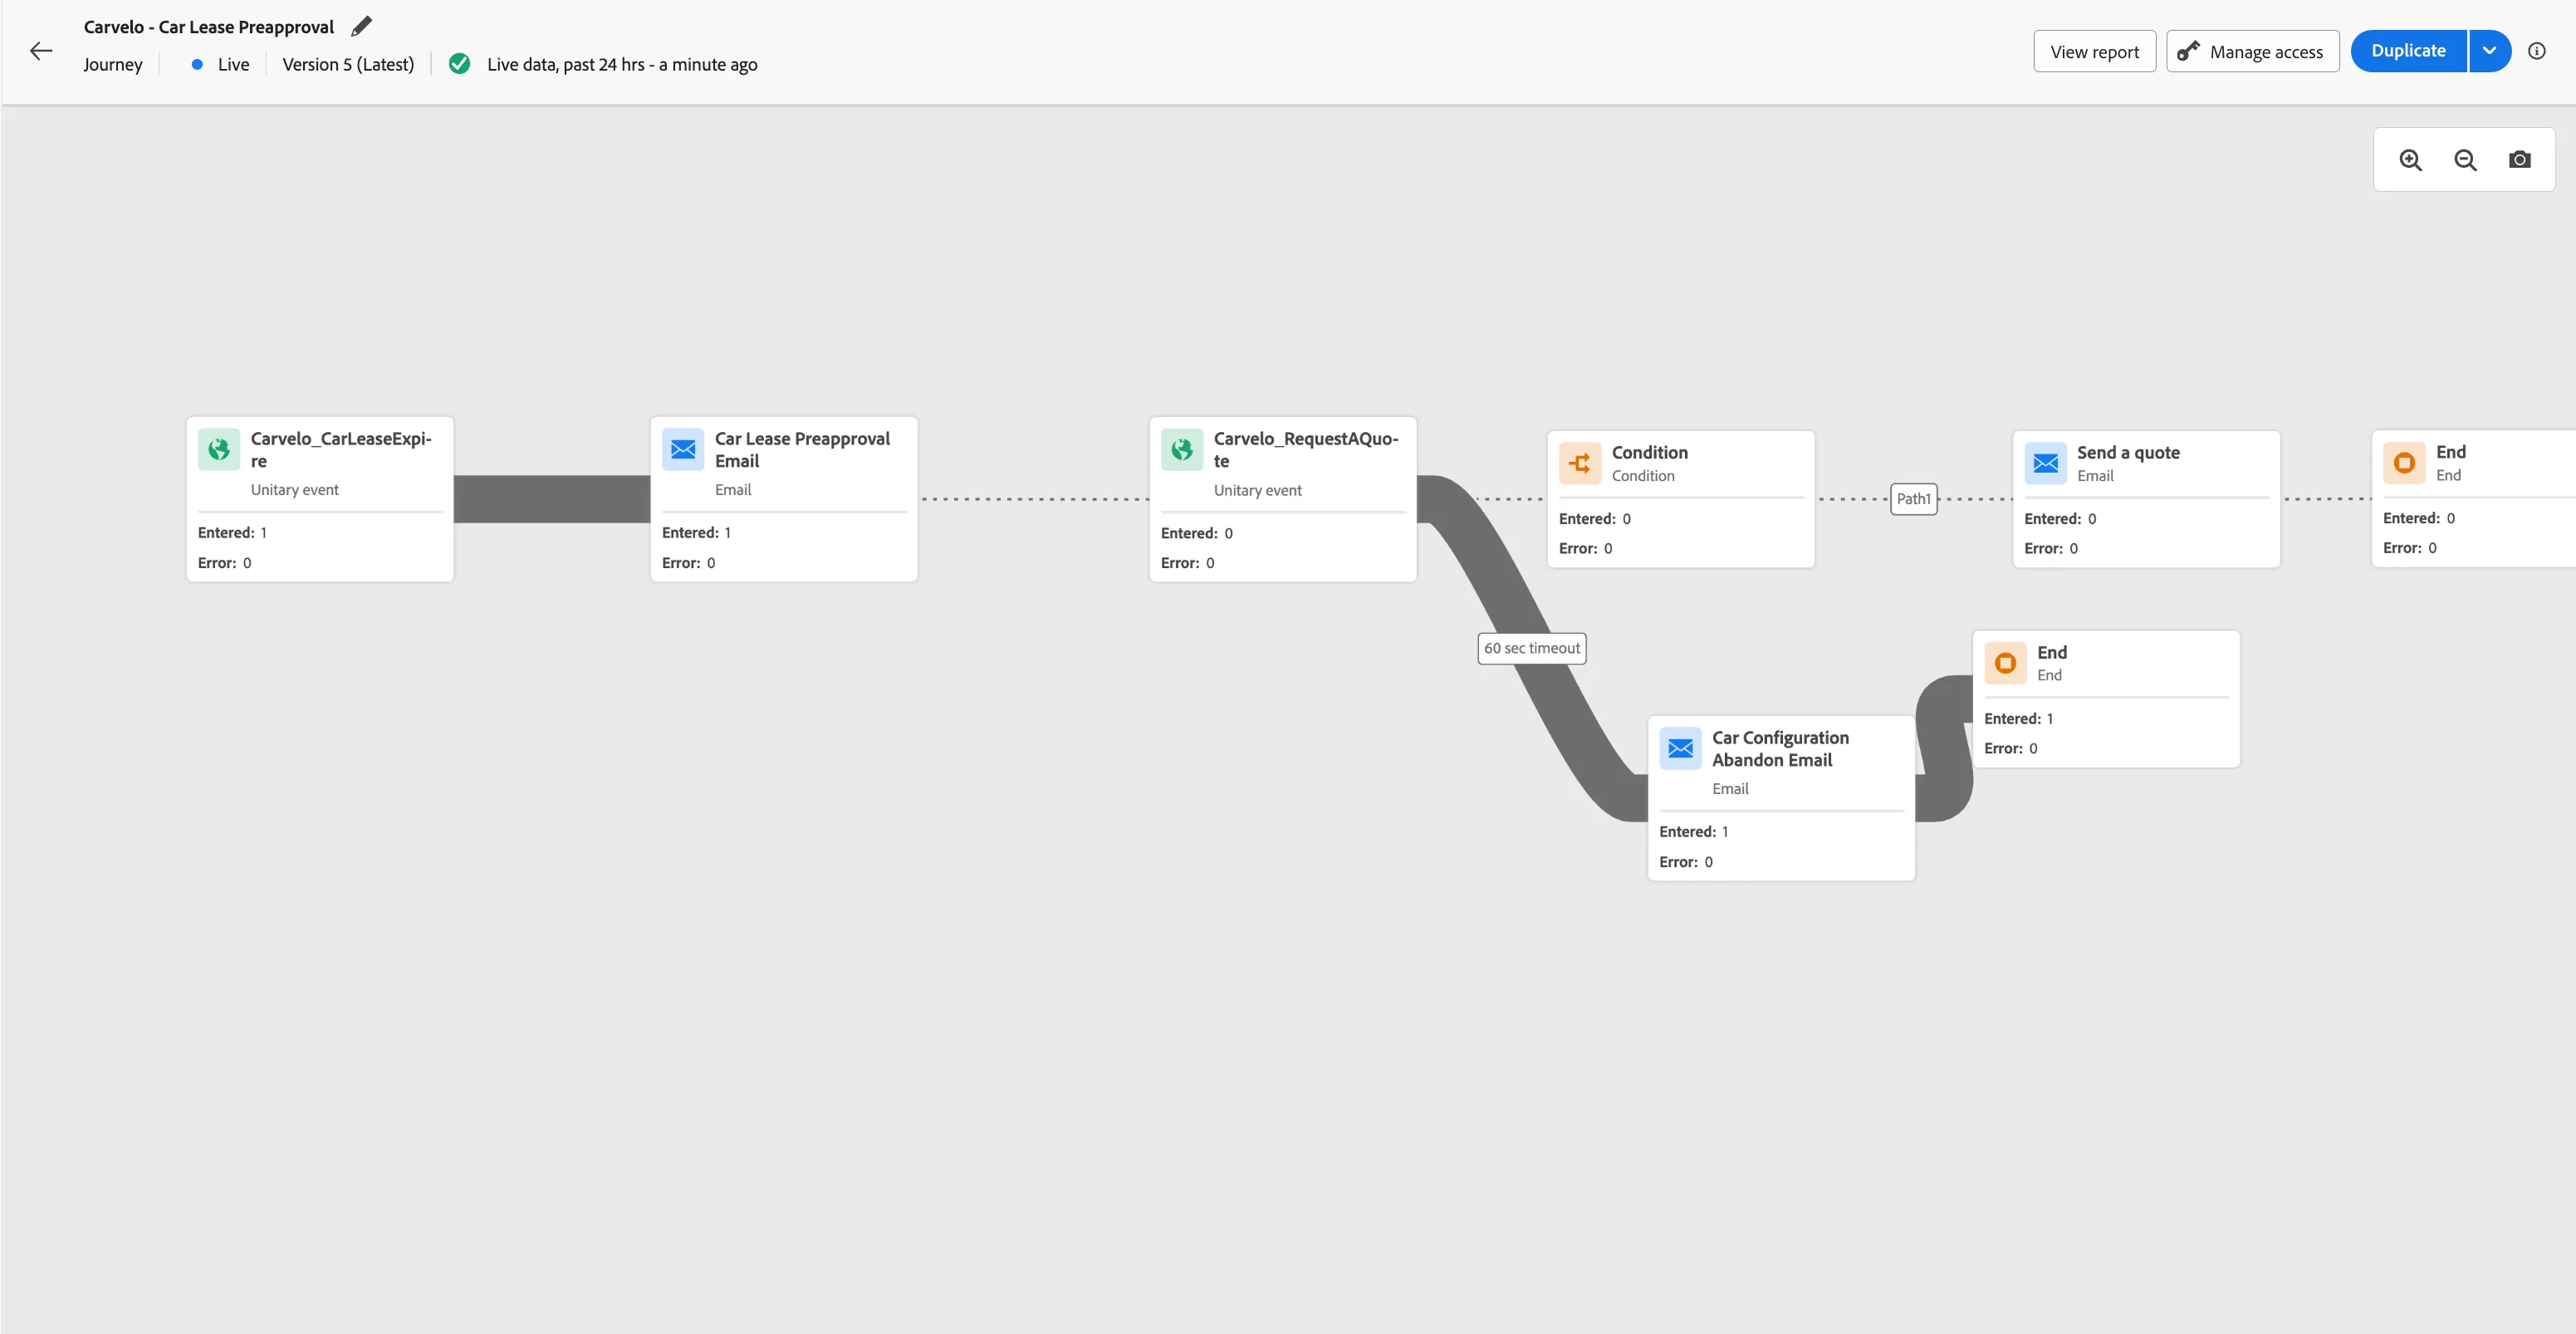Click the Carvelo_RequestAQuote node title
The image size is (2576, 1334).
(x=1305, y=450)
